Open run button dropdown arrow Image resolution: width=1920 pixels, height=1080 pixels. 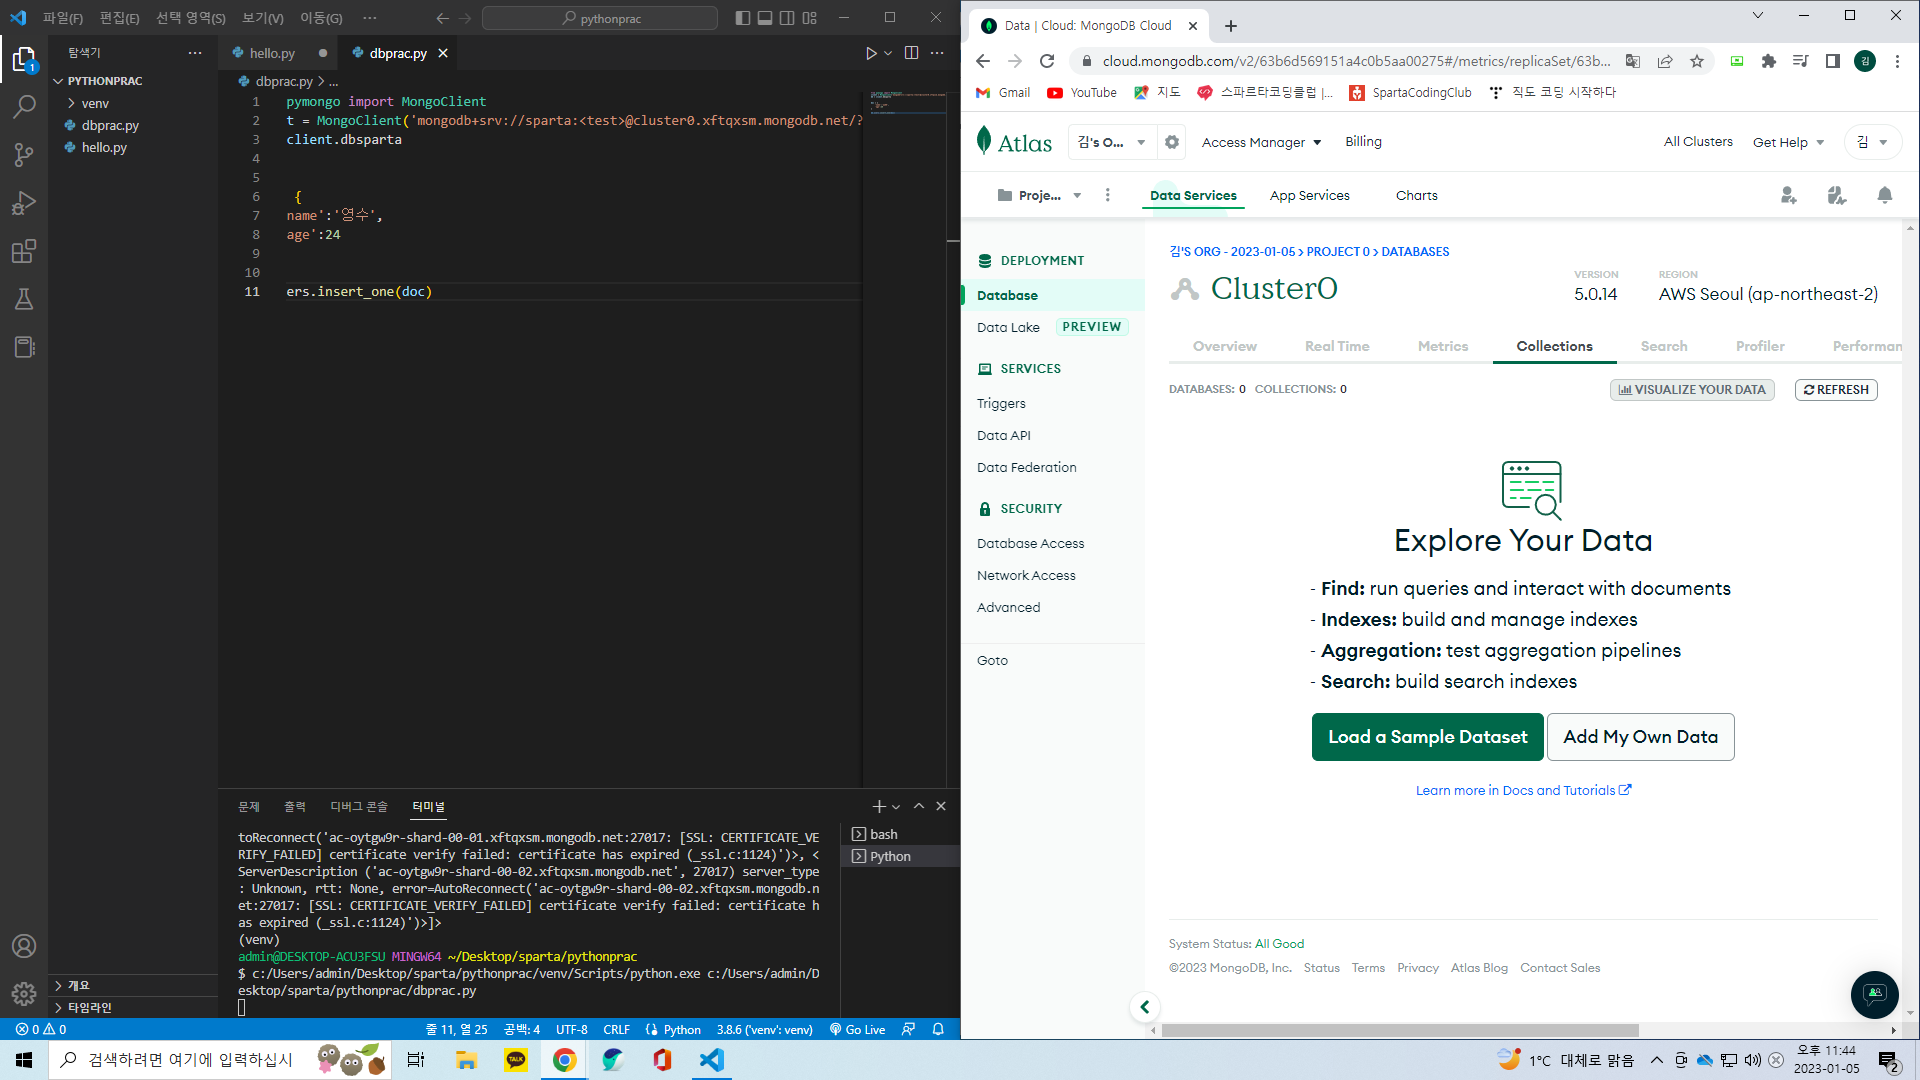point(888,53)
